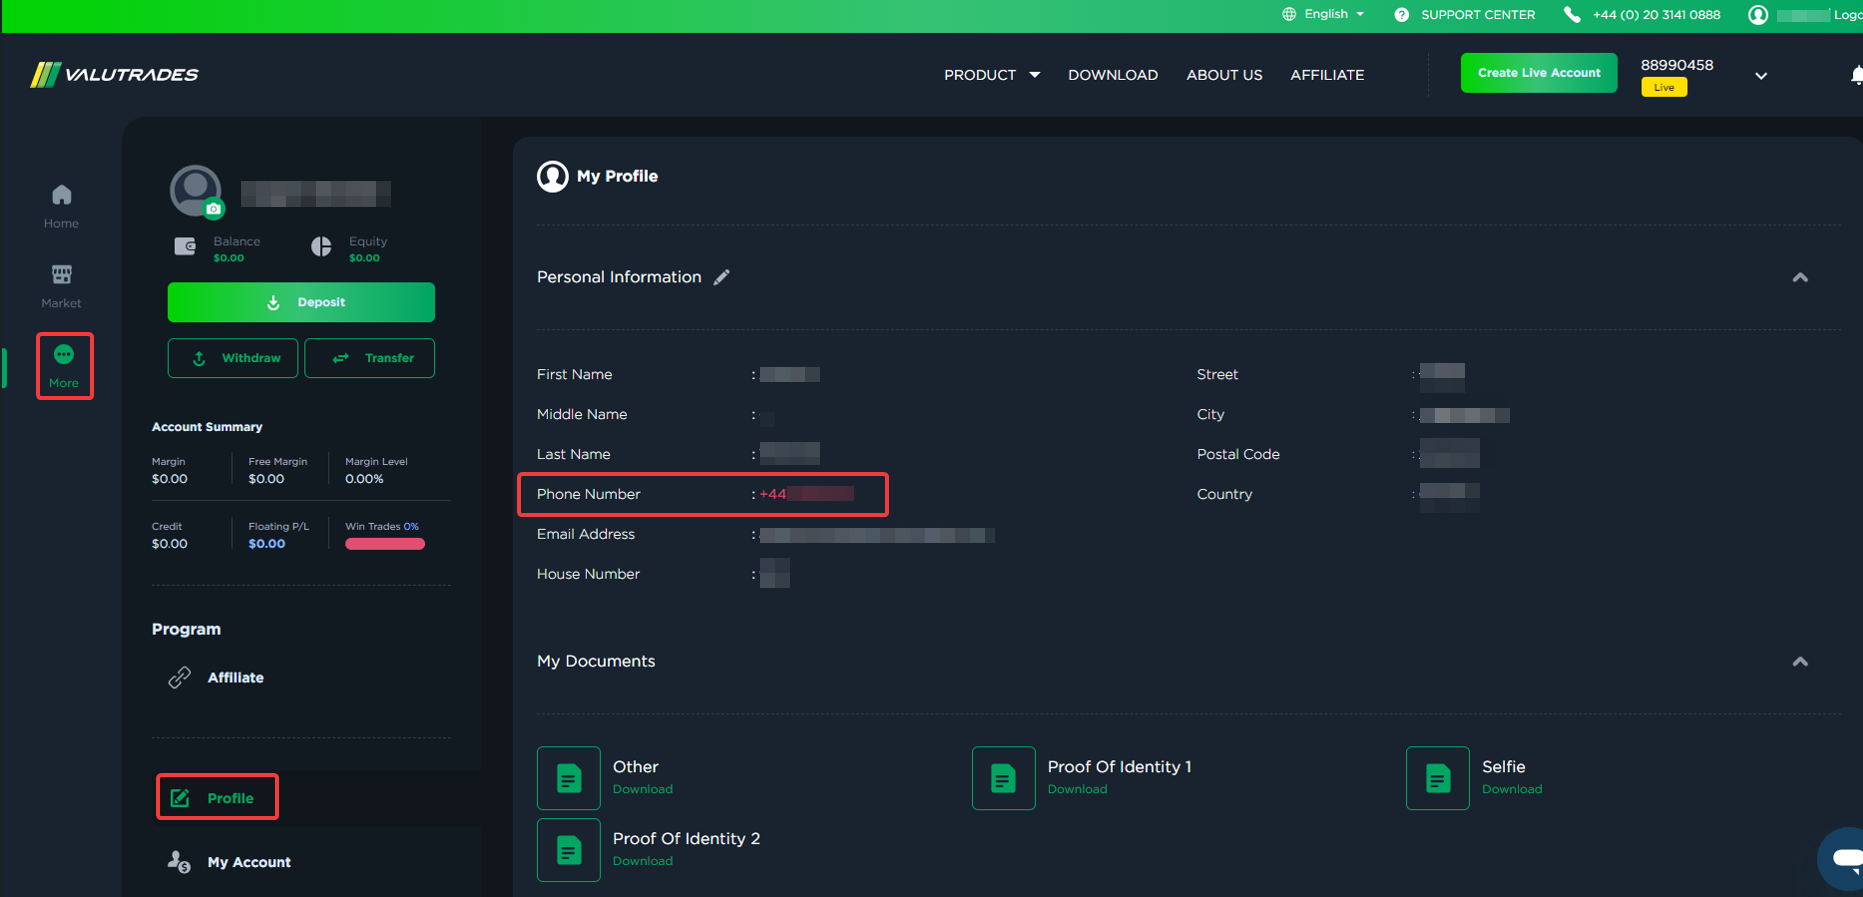The image size is (1863, 897).
Task: Open the chat support bubble
Action: pyautogui.click(x=1843, y=858)
